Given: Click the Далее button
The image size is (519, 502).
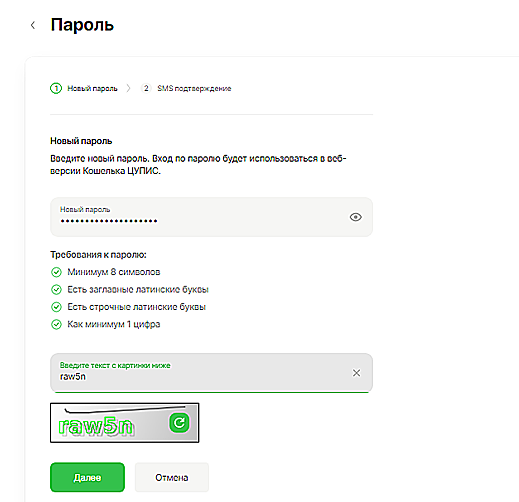Looking at the screenshot, I should click(87, 477).
